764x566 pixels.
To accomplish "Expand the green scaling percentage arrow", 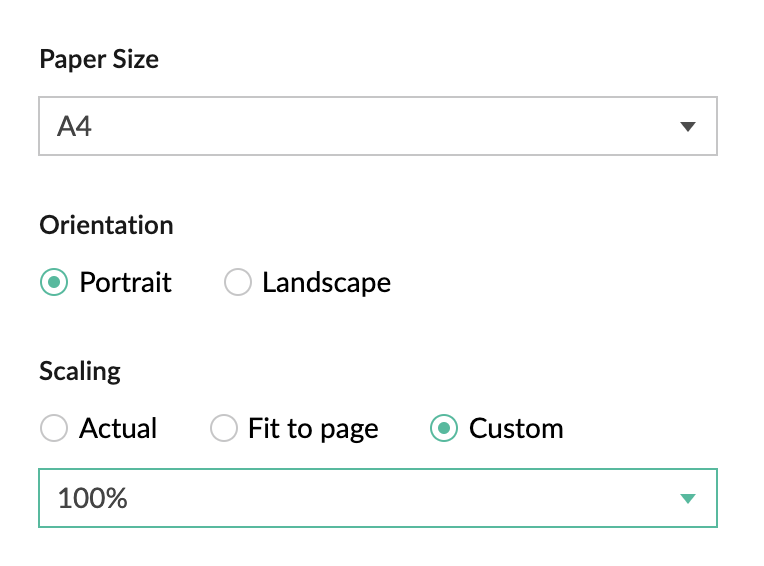I will (687, 498).
